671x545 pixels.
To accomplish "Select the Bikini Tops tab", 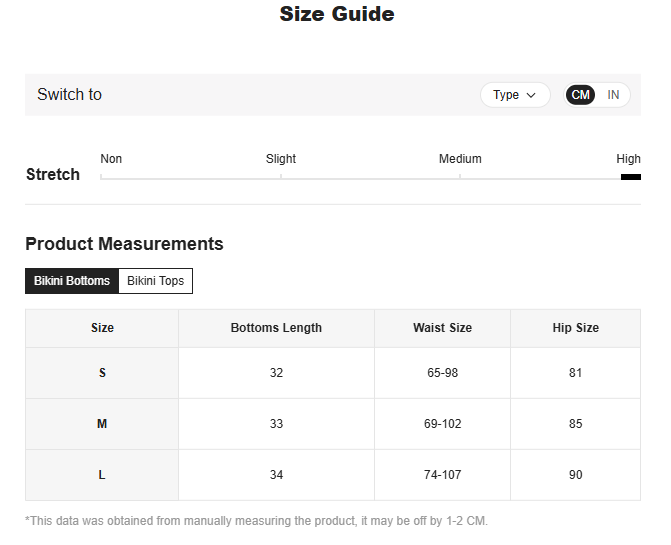I will click(156, 281).
